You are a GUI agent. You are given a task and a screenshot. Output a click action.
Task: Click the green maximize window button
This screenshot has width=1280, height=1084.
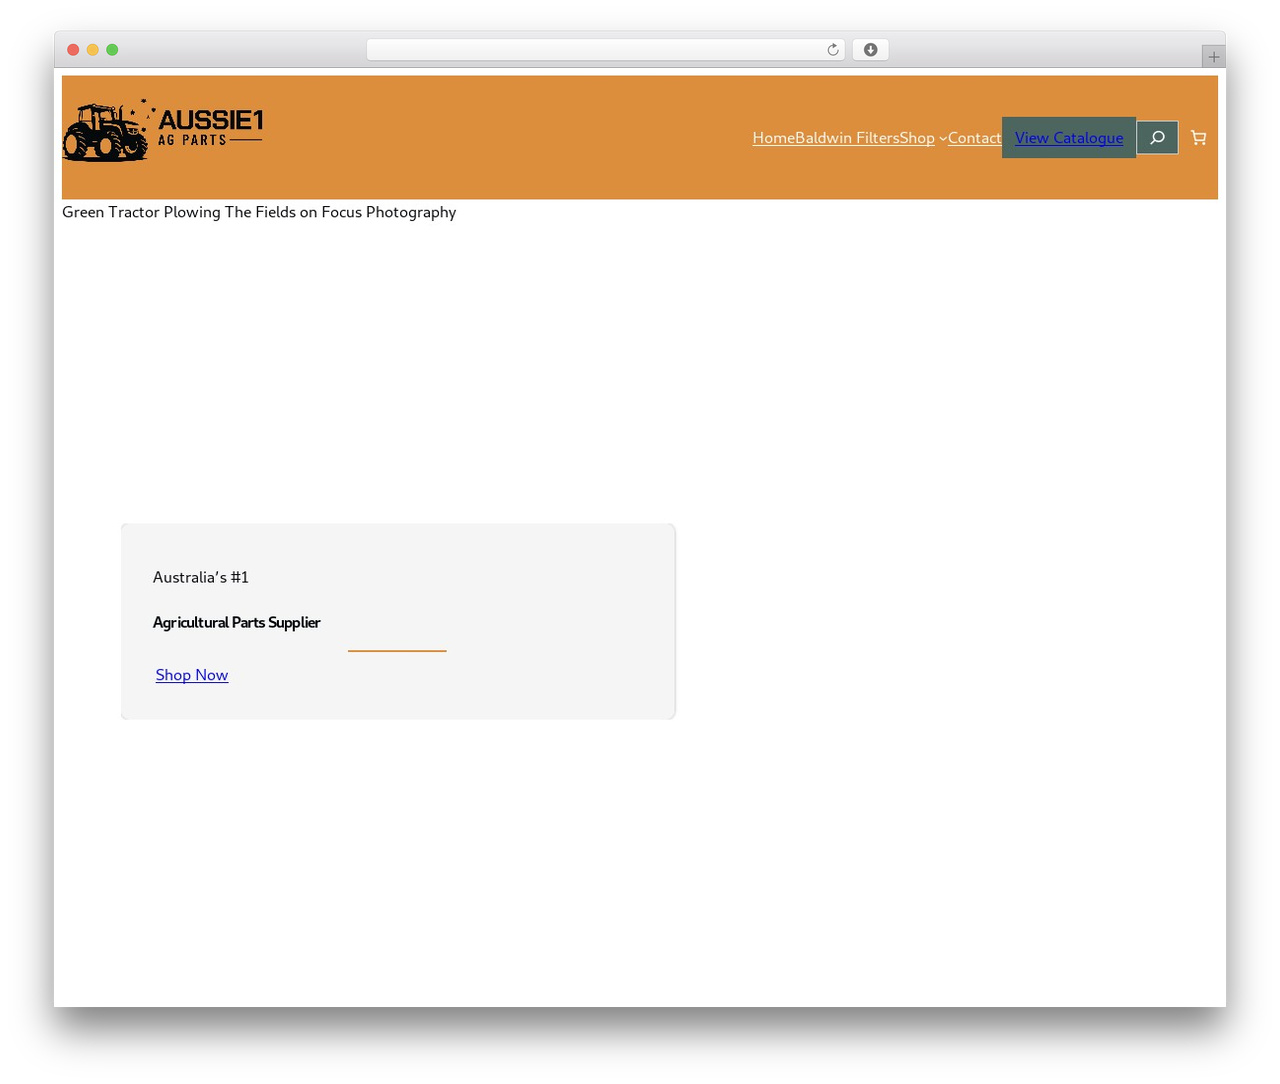[112, 50]
